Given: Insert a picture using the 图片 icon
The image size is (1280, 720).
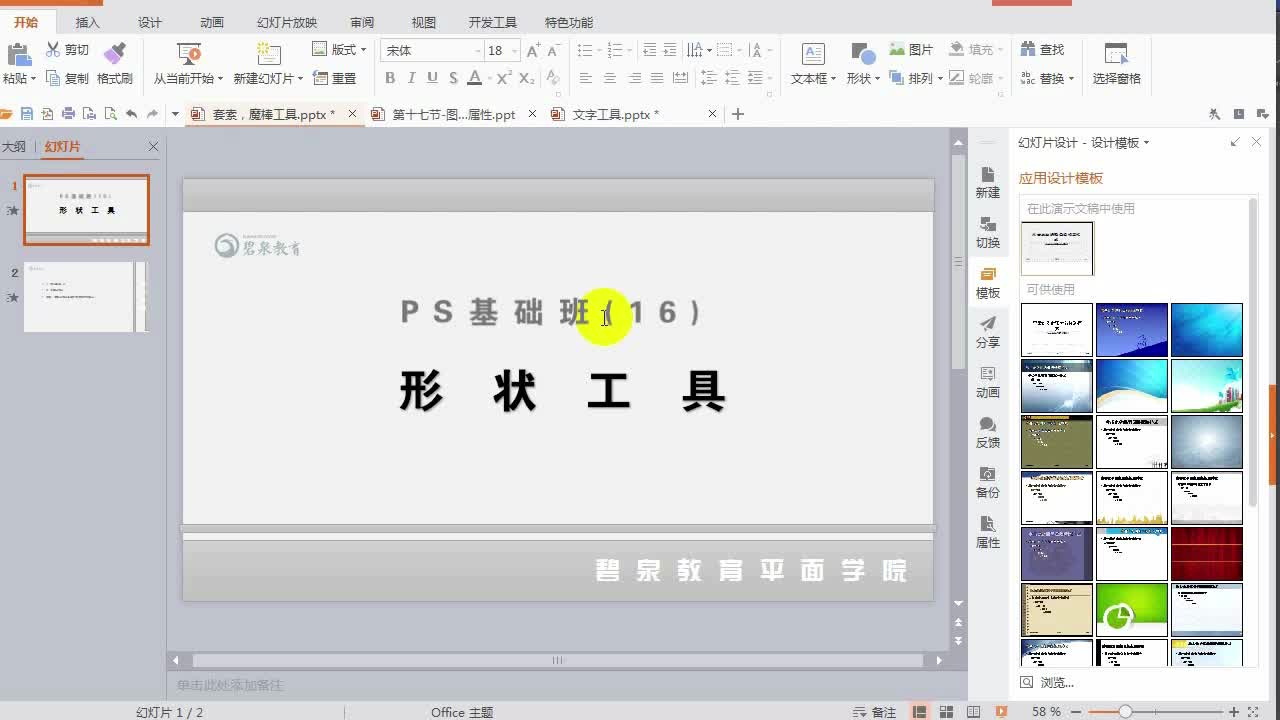Looking at the screenshot, I should pos(902,50).
